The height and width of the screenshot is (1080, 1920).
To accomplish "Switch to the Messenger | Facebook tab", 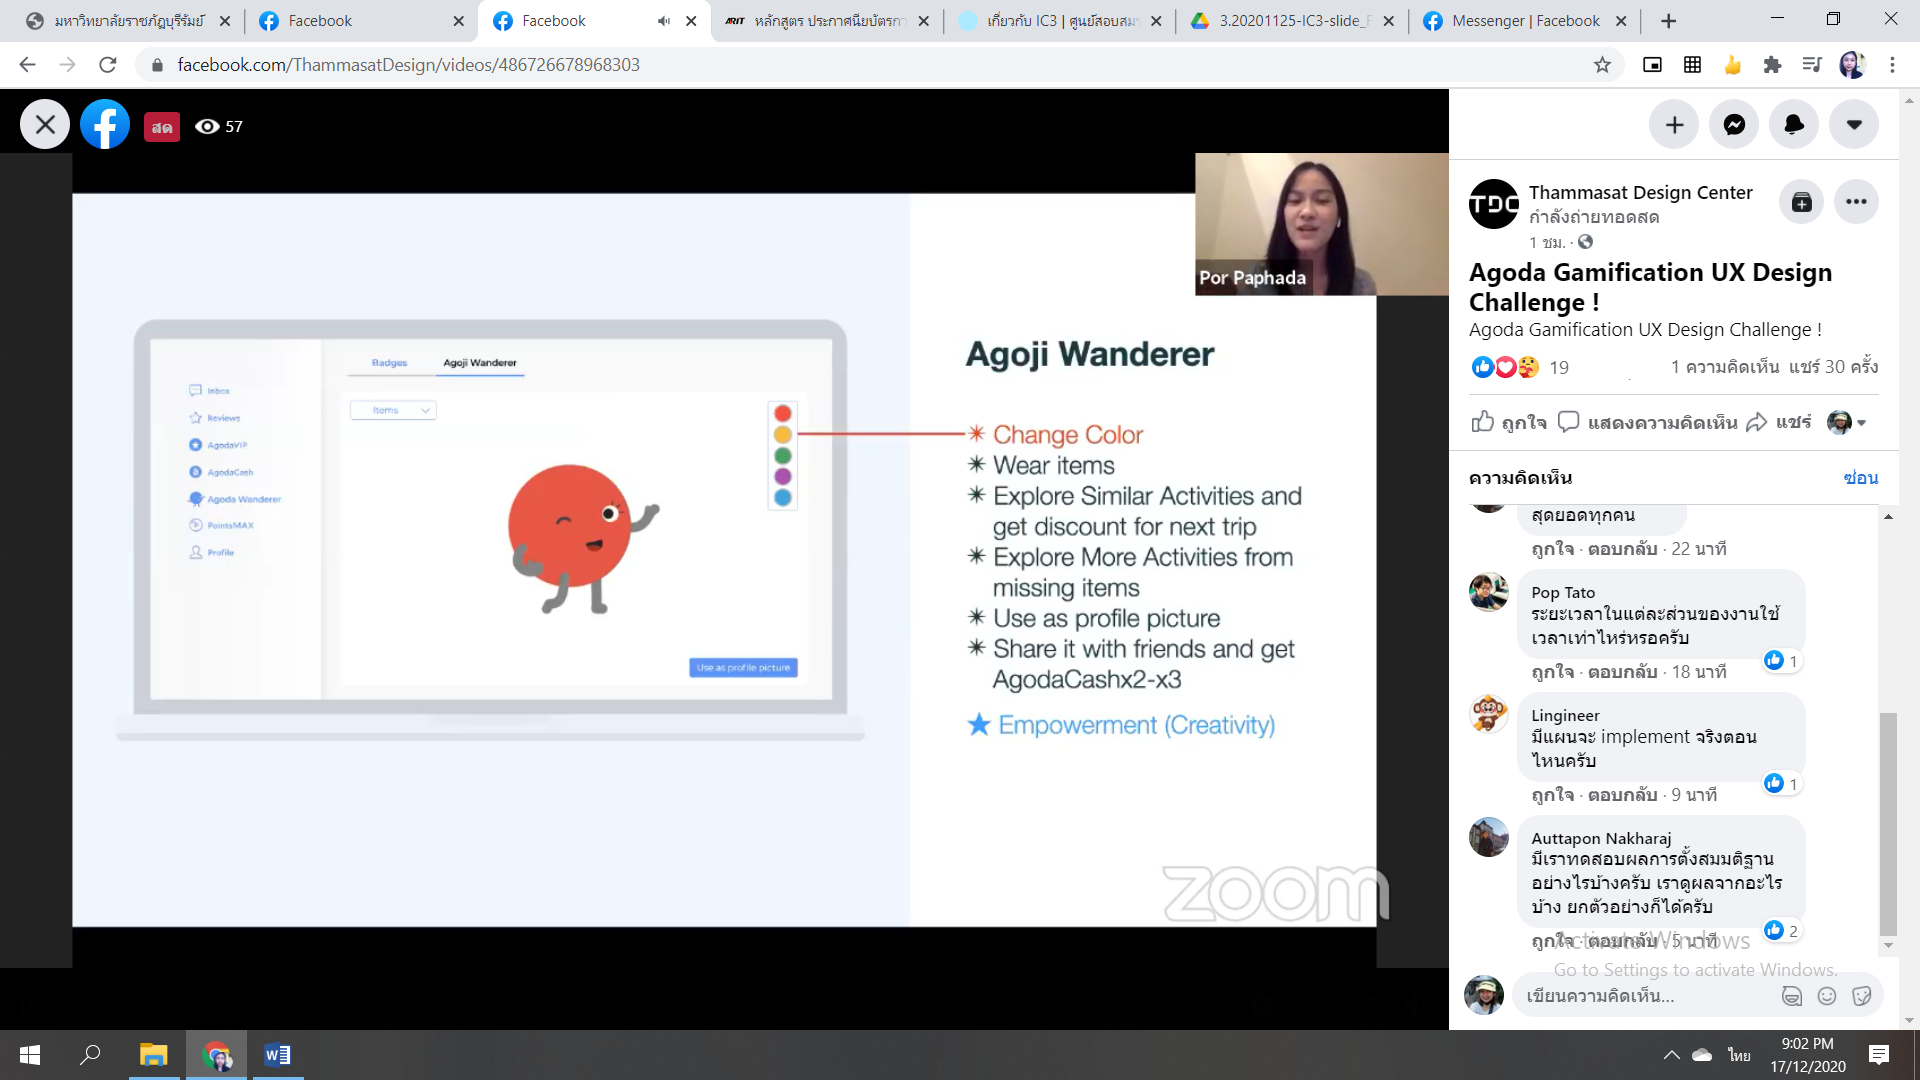I will [x=1525, y=21].
